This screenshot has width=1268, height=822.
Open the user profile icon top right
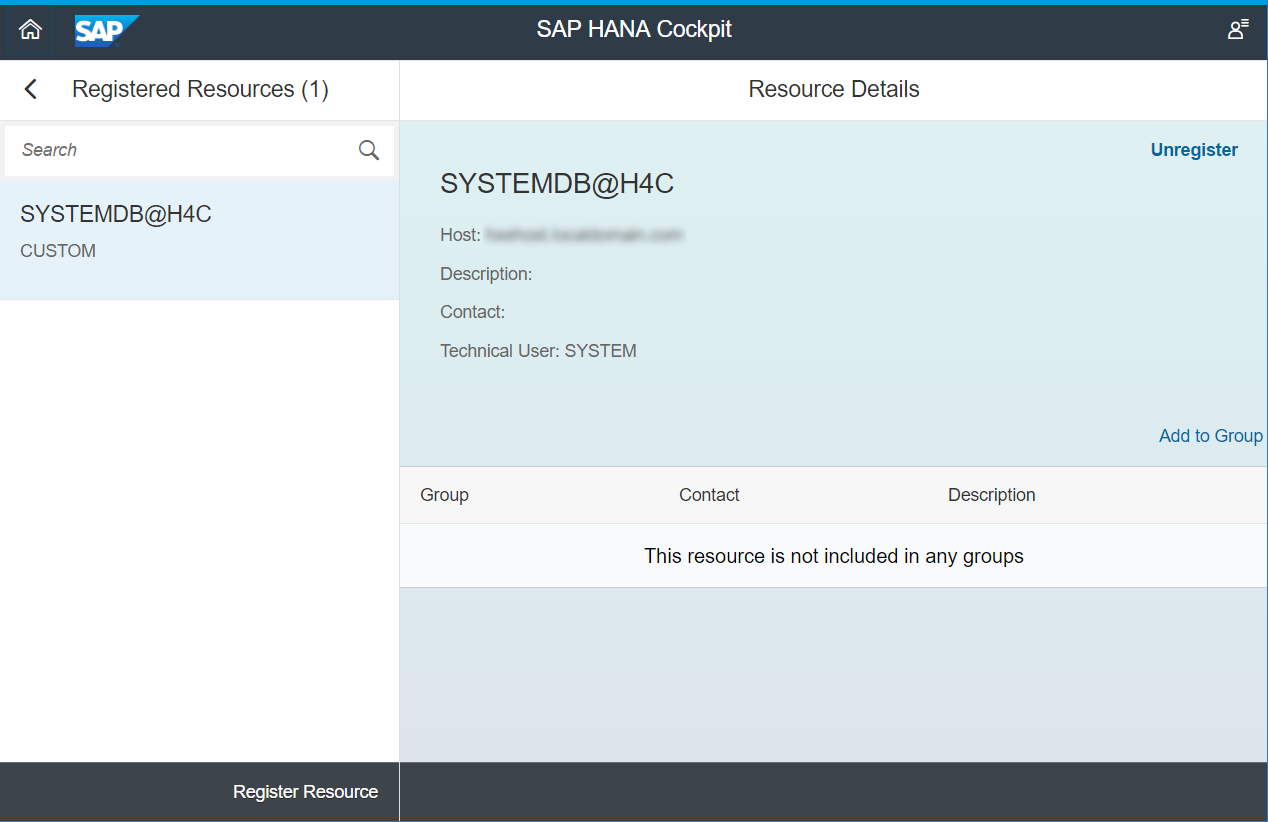click(x=1236, y=30)
